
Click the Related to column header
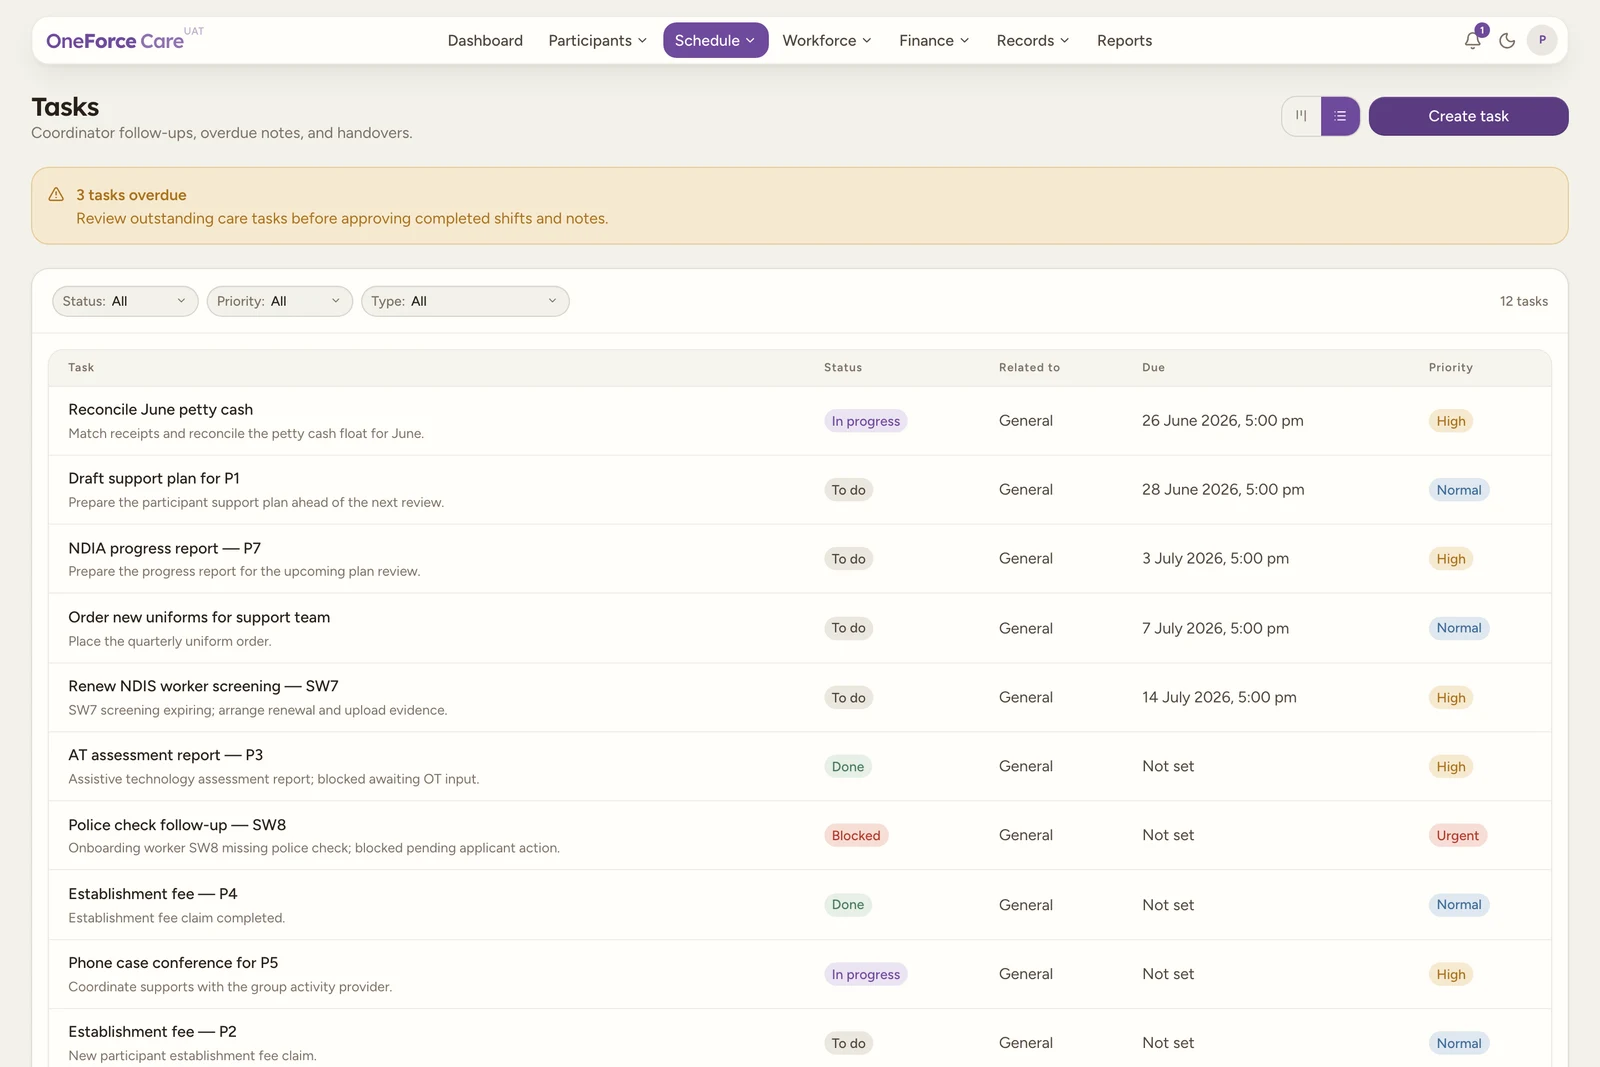(x=1029, y=368)
